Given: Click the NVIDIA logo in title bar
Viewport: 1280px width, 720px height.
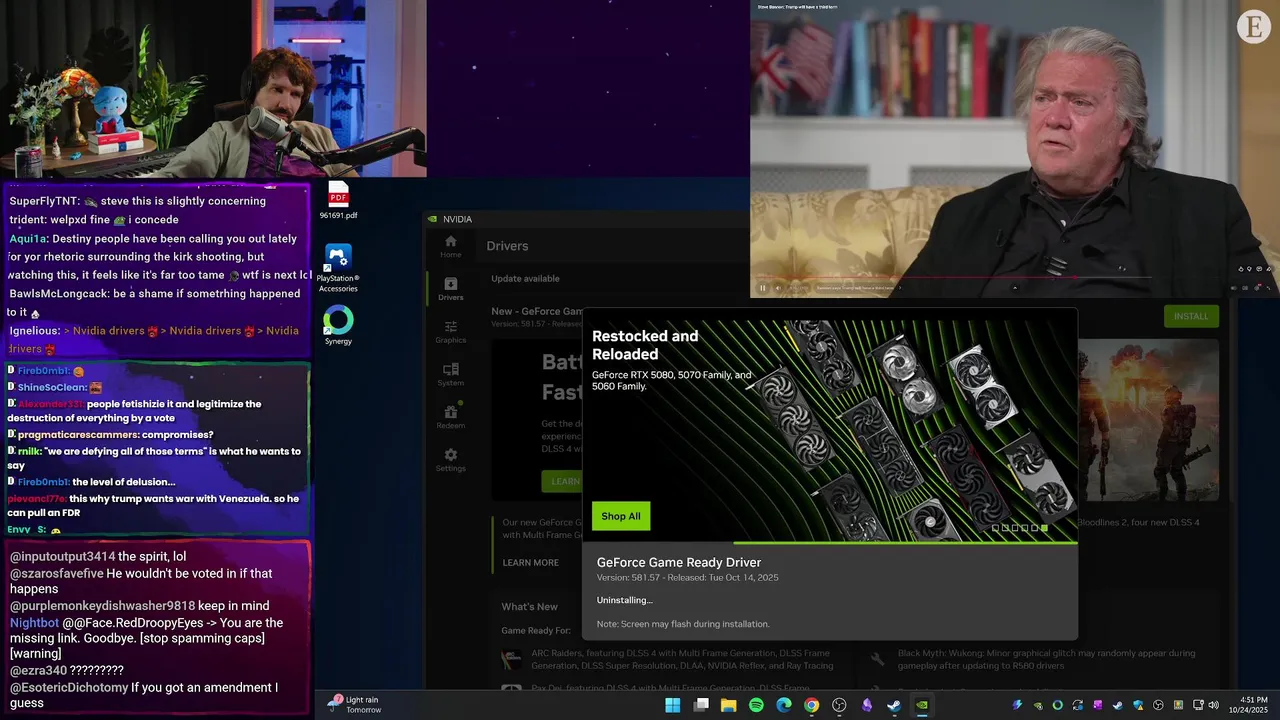Looking at the screenshot, I should point(432,219).
